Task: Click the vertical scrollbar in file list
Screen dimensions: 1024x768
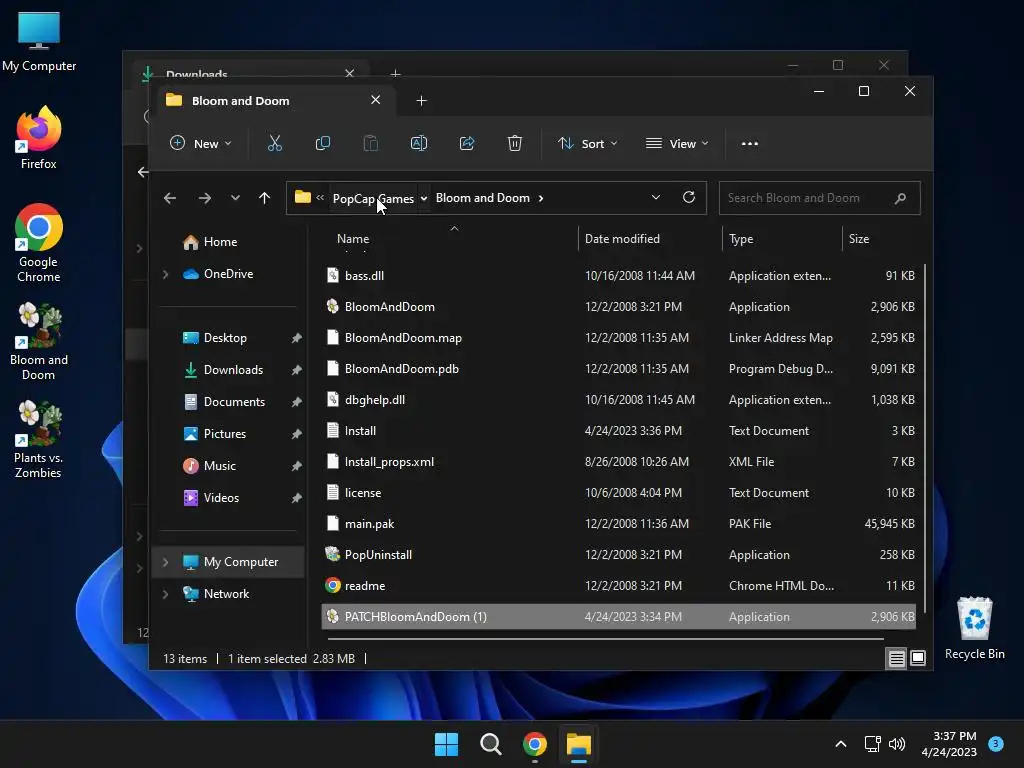Action: 923,437
